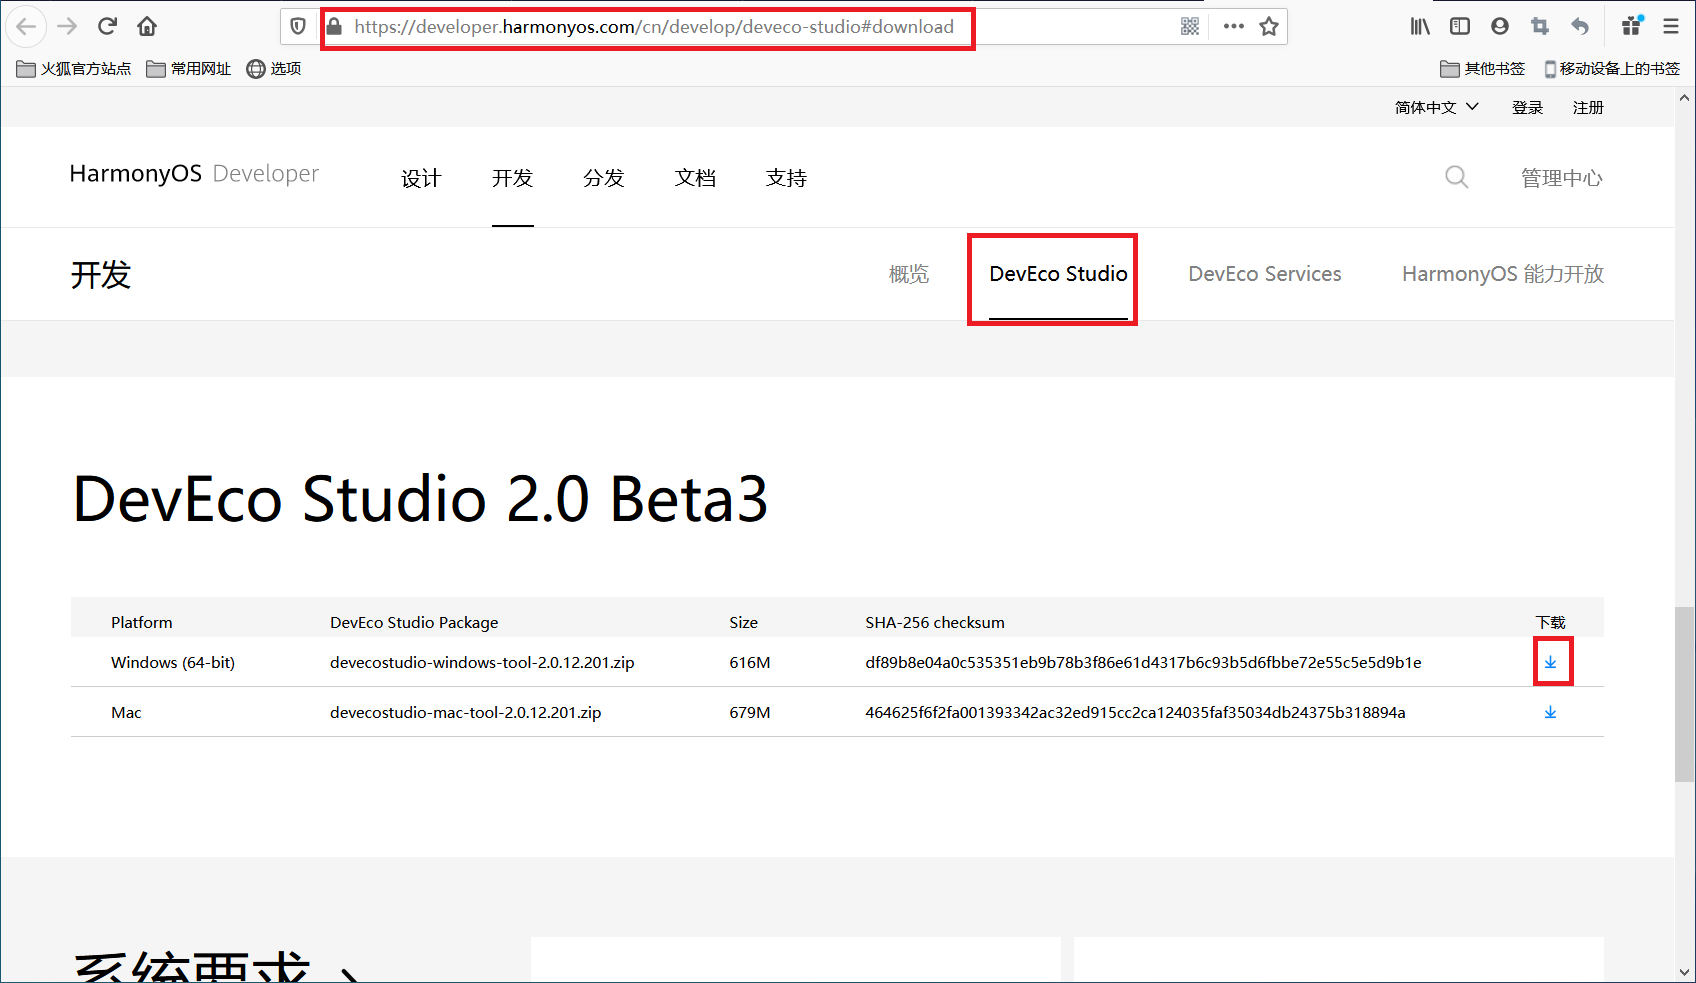This screenshot has height=983, width=1696.
Task: Open the extensions gift icon in toolbar
Action: [x=1632, y=26]
